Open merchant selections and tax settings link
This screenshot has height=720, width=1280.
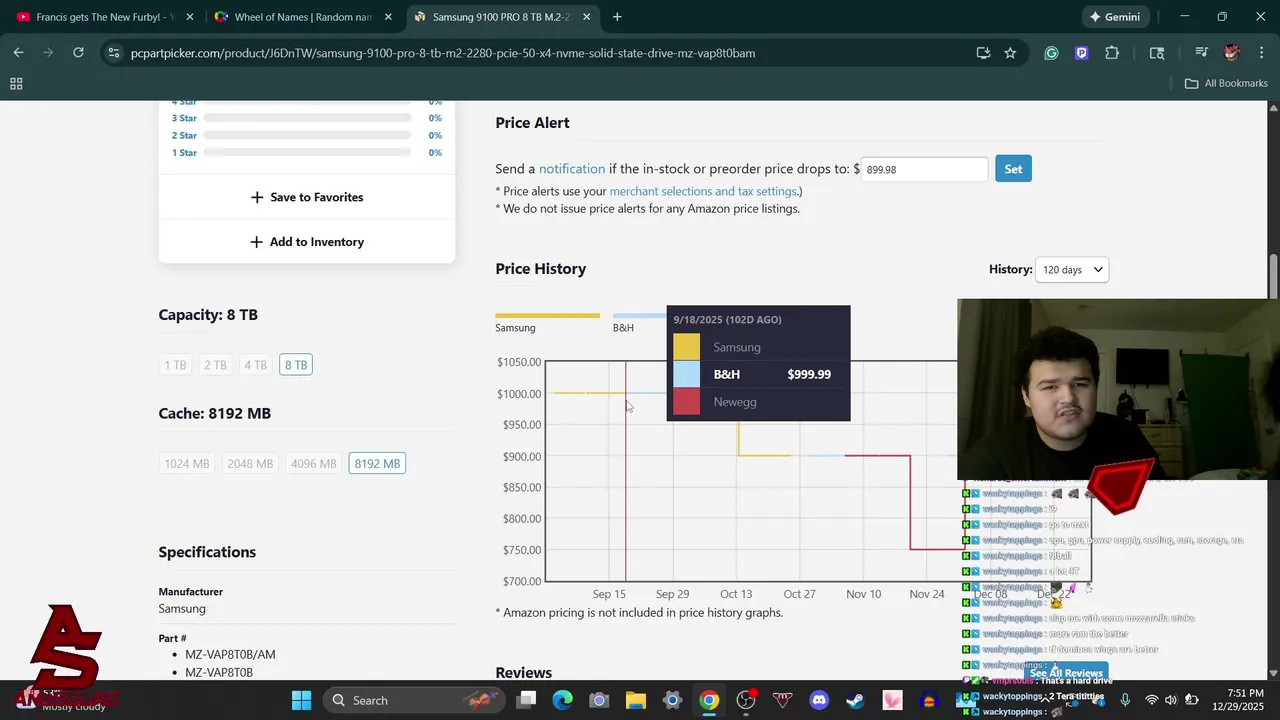click(703, 191)
